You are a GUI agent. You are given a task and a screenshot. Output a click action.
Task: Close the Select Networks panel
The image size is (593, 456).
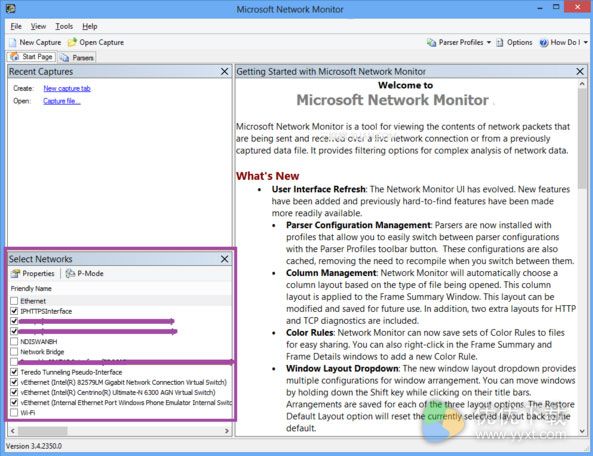[224, 259]
